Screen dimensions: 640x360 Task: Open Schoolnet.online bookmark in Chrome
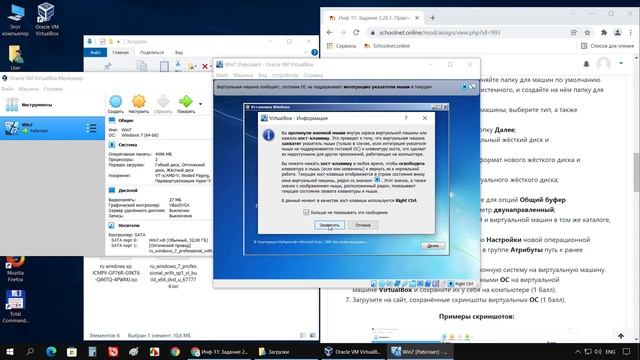(x=387, y=46)
